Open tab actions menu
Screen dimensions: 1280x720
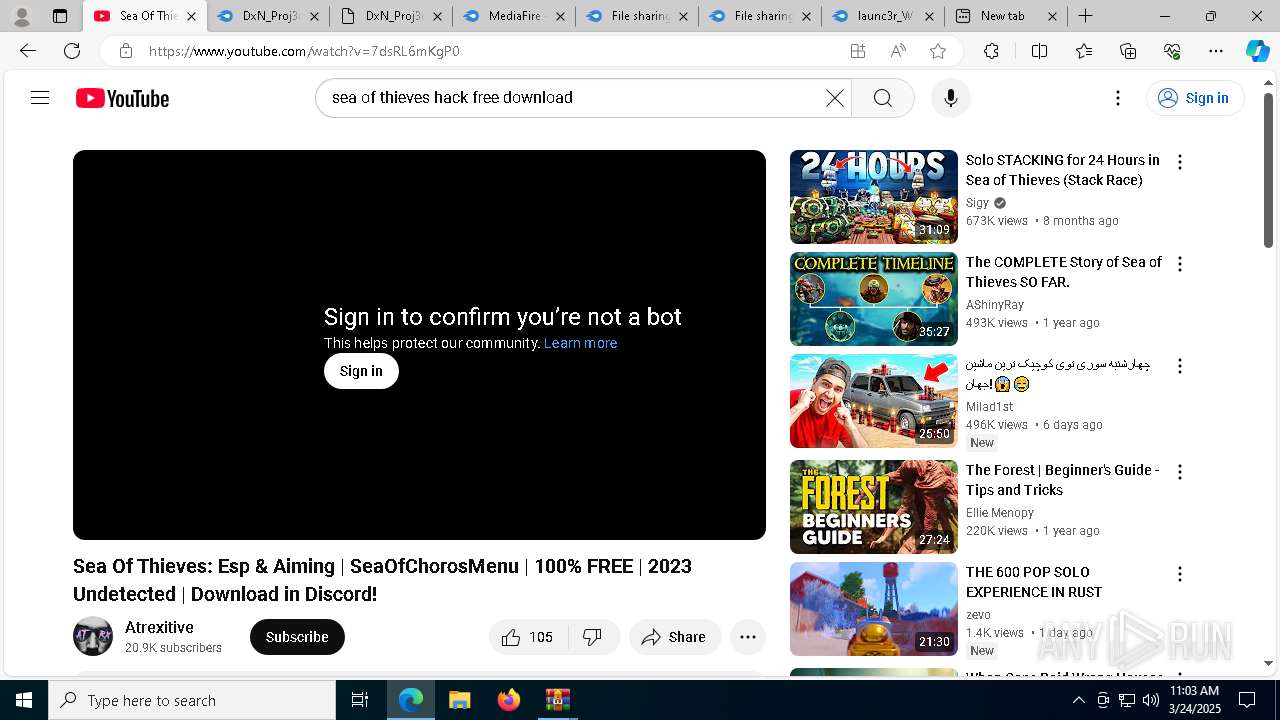point(60,16)
